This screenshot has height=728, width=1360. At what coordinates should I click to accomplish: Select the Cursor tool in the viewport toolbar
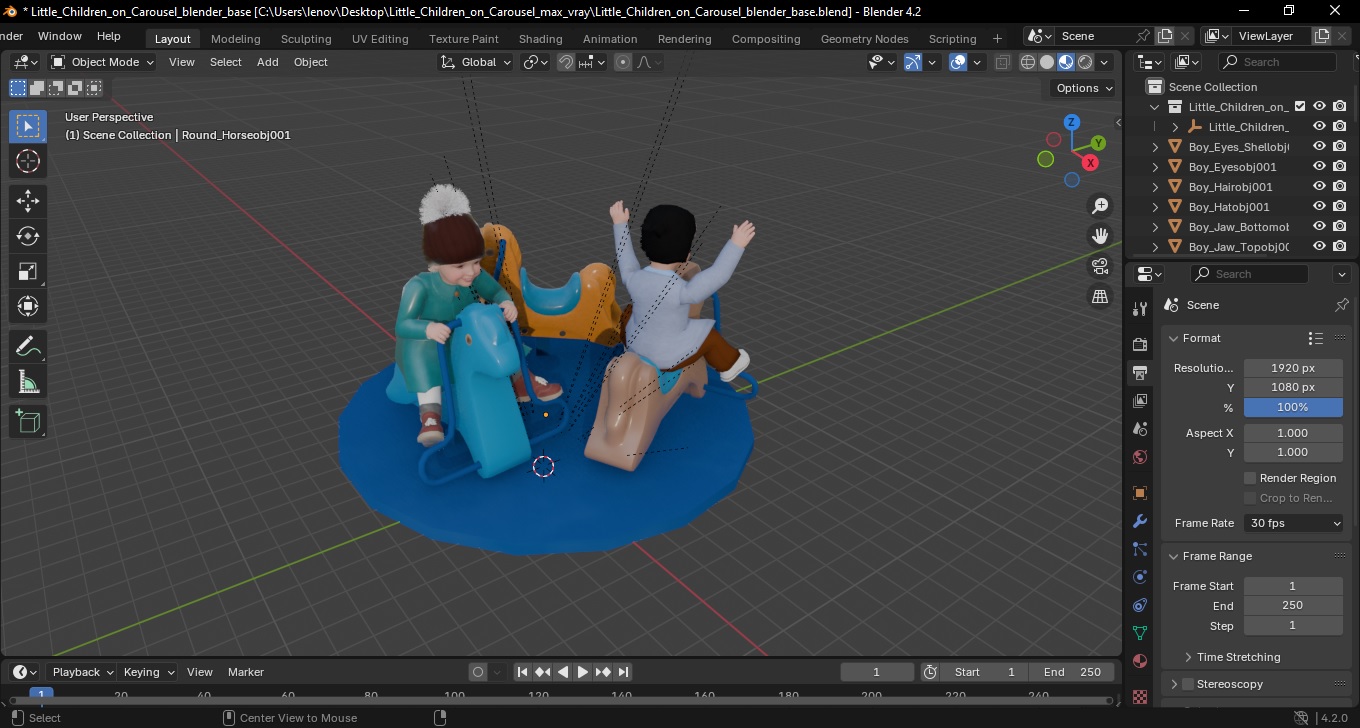pyautogui.click(x=28, y=161)
